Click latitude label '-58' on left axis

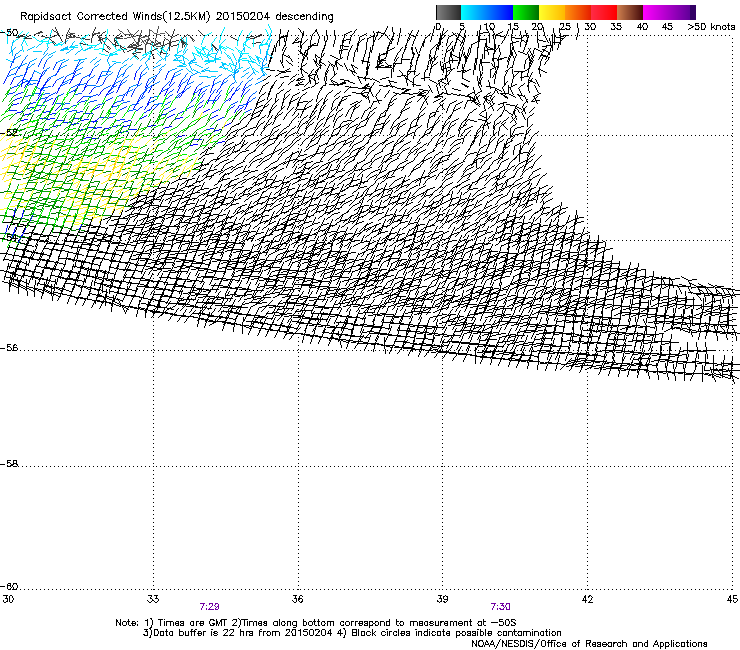click(9, 464)
